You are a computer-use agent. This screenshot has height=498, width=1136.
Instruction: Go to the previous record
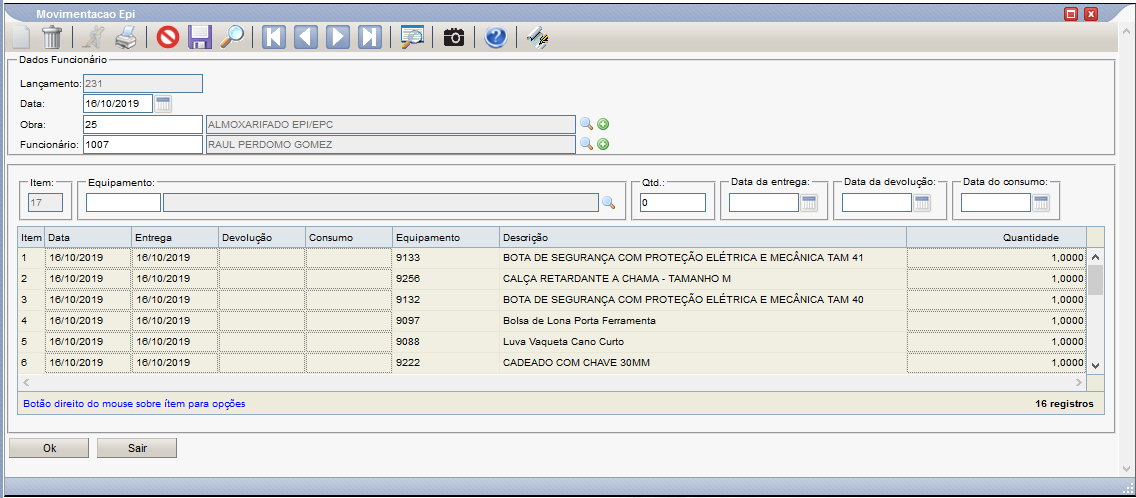pos(306,37)
